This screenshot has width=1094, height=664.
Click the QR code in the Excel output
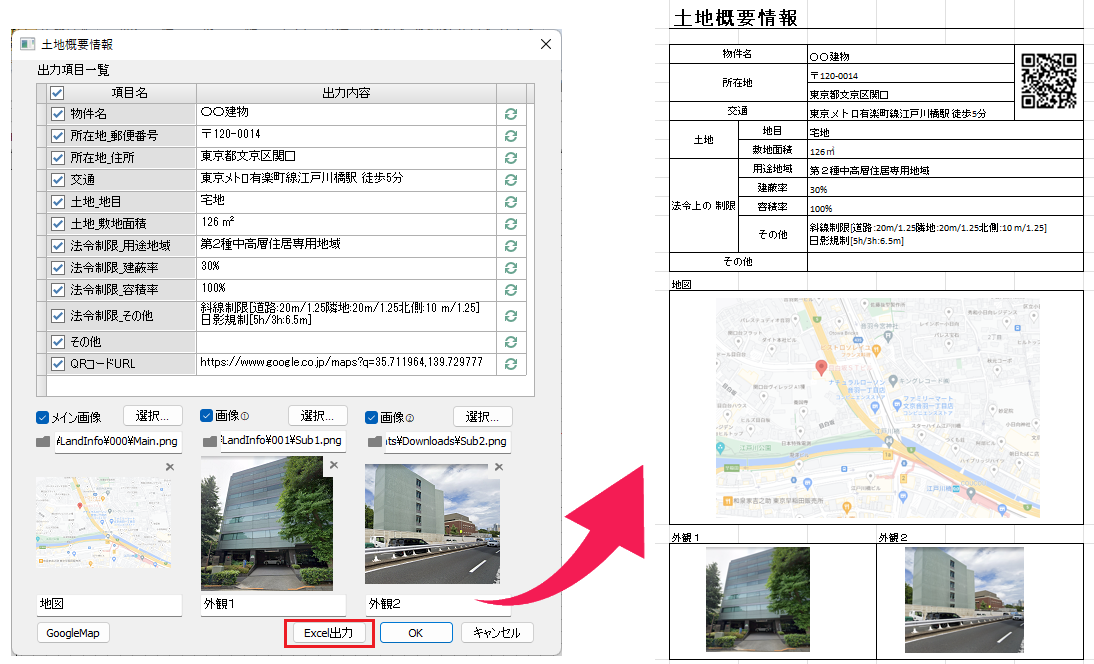[1048, 79]
